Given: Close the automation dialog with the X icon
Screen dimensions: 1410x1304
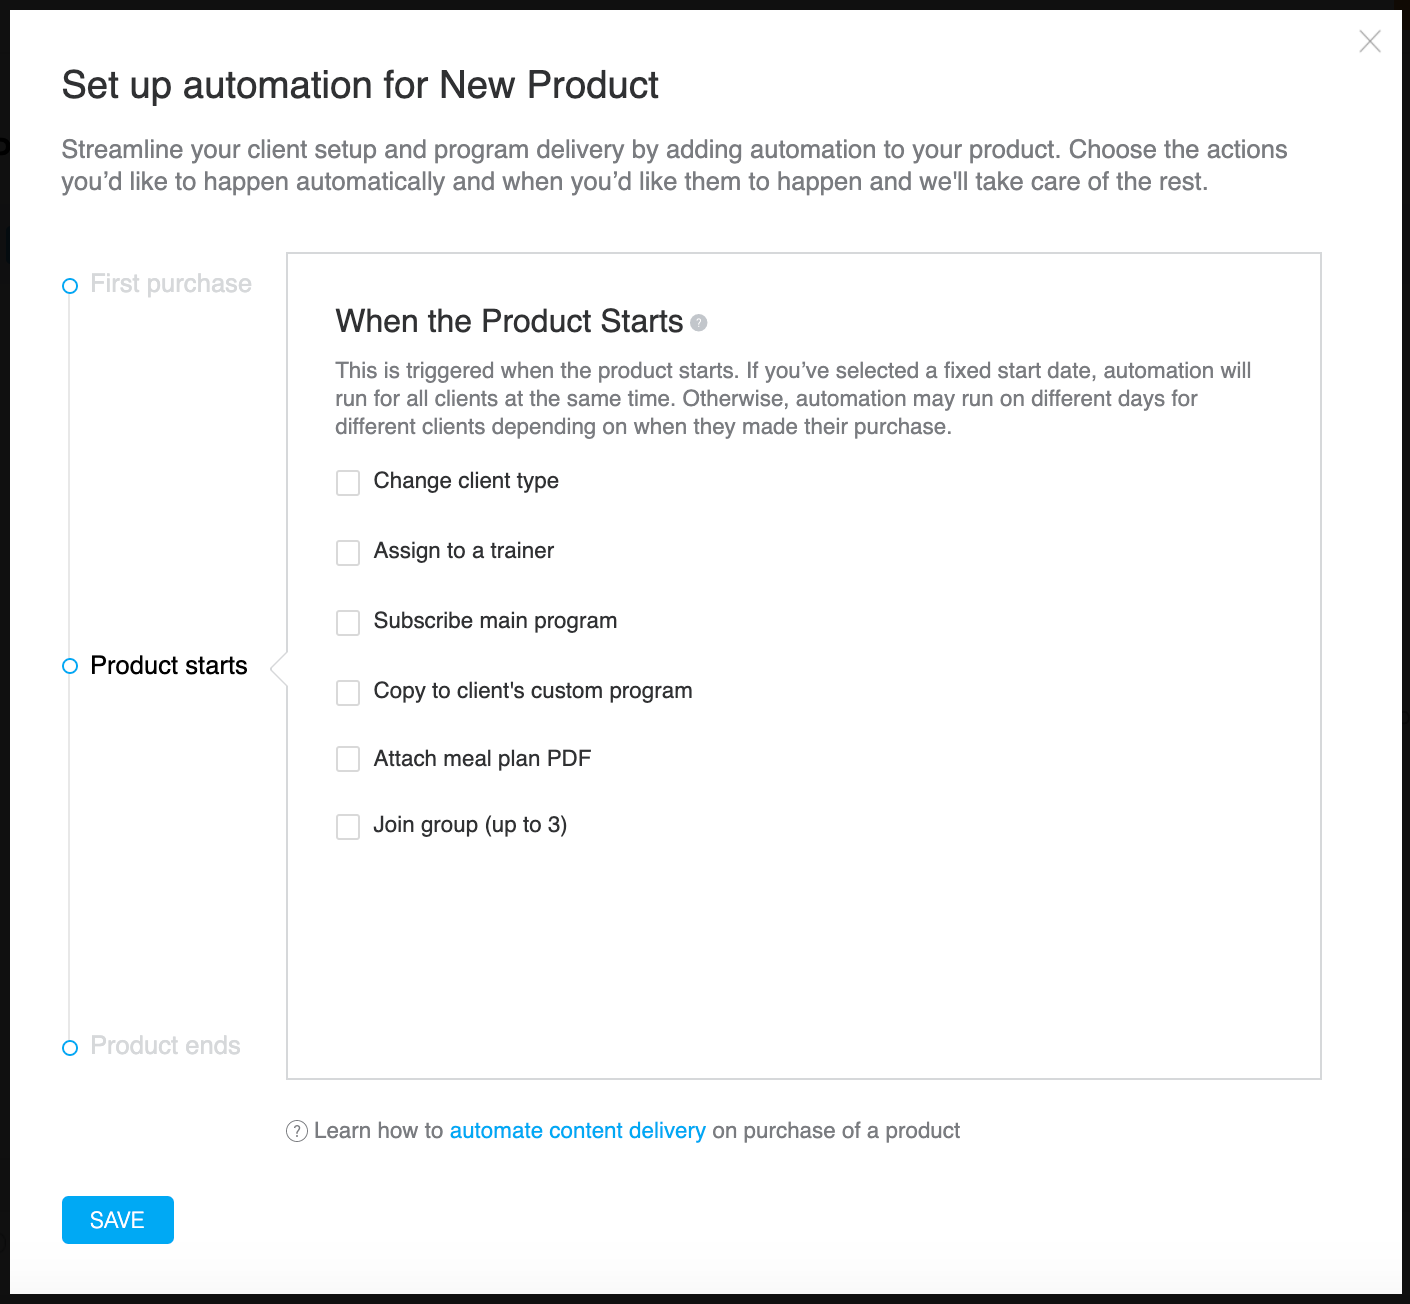Looking at the screenshot, I should coord(1370,41).
